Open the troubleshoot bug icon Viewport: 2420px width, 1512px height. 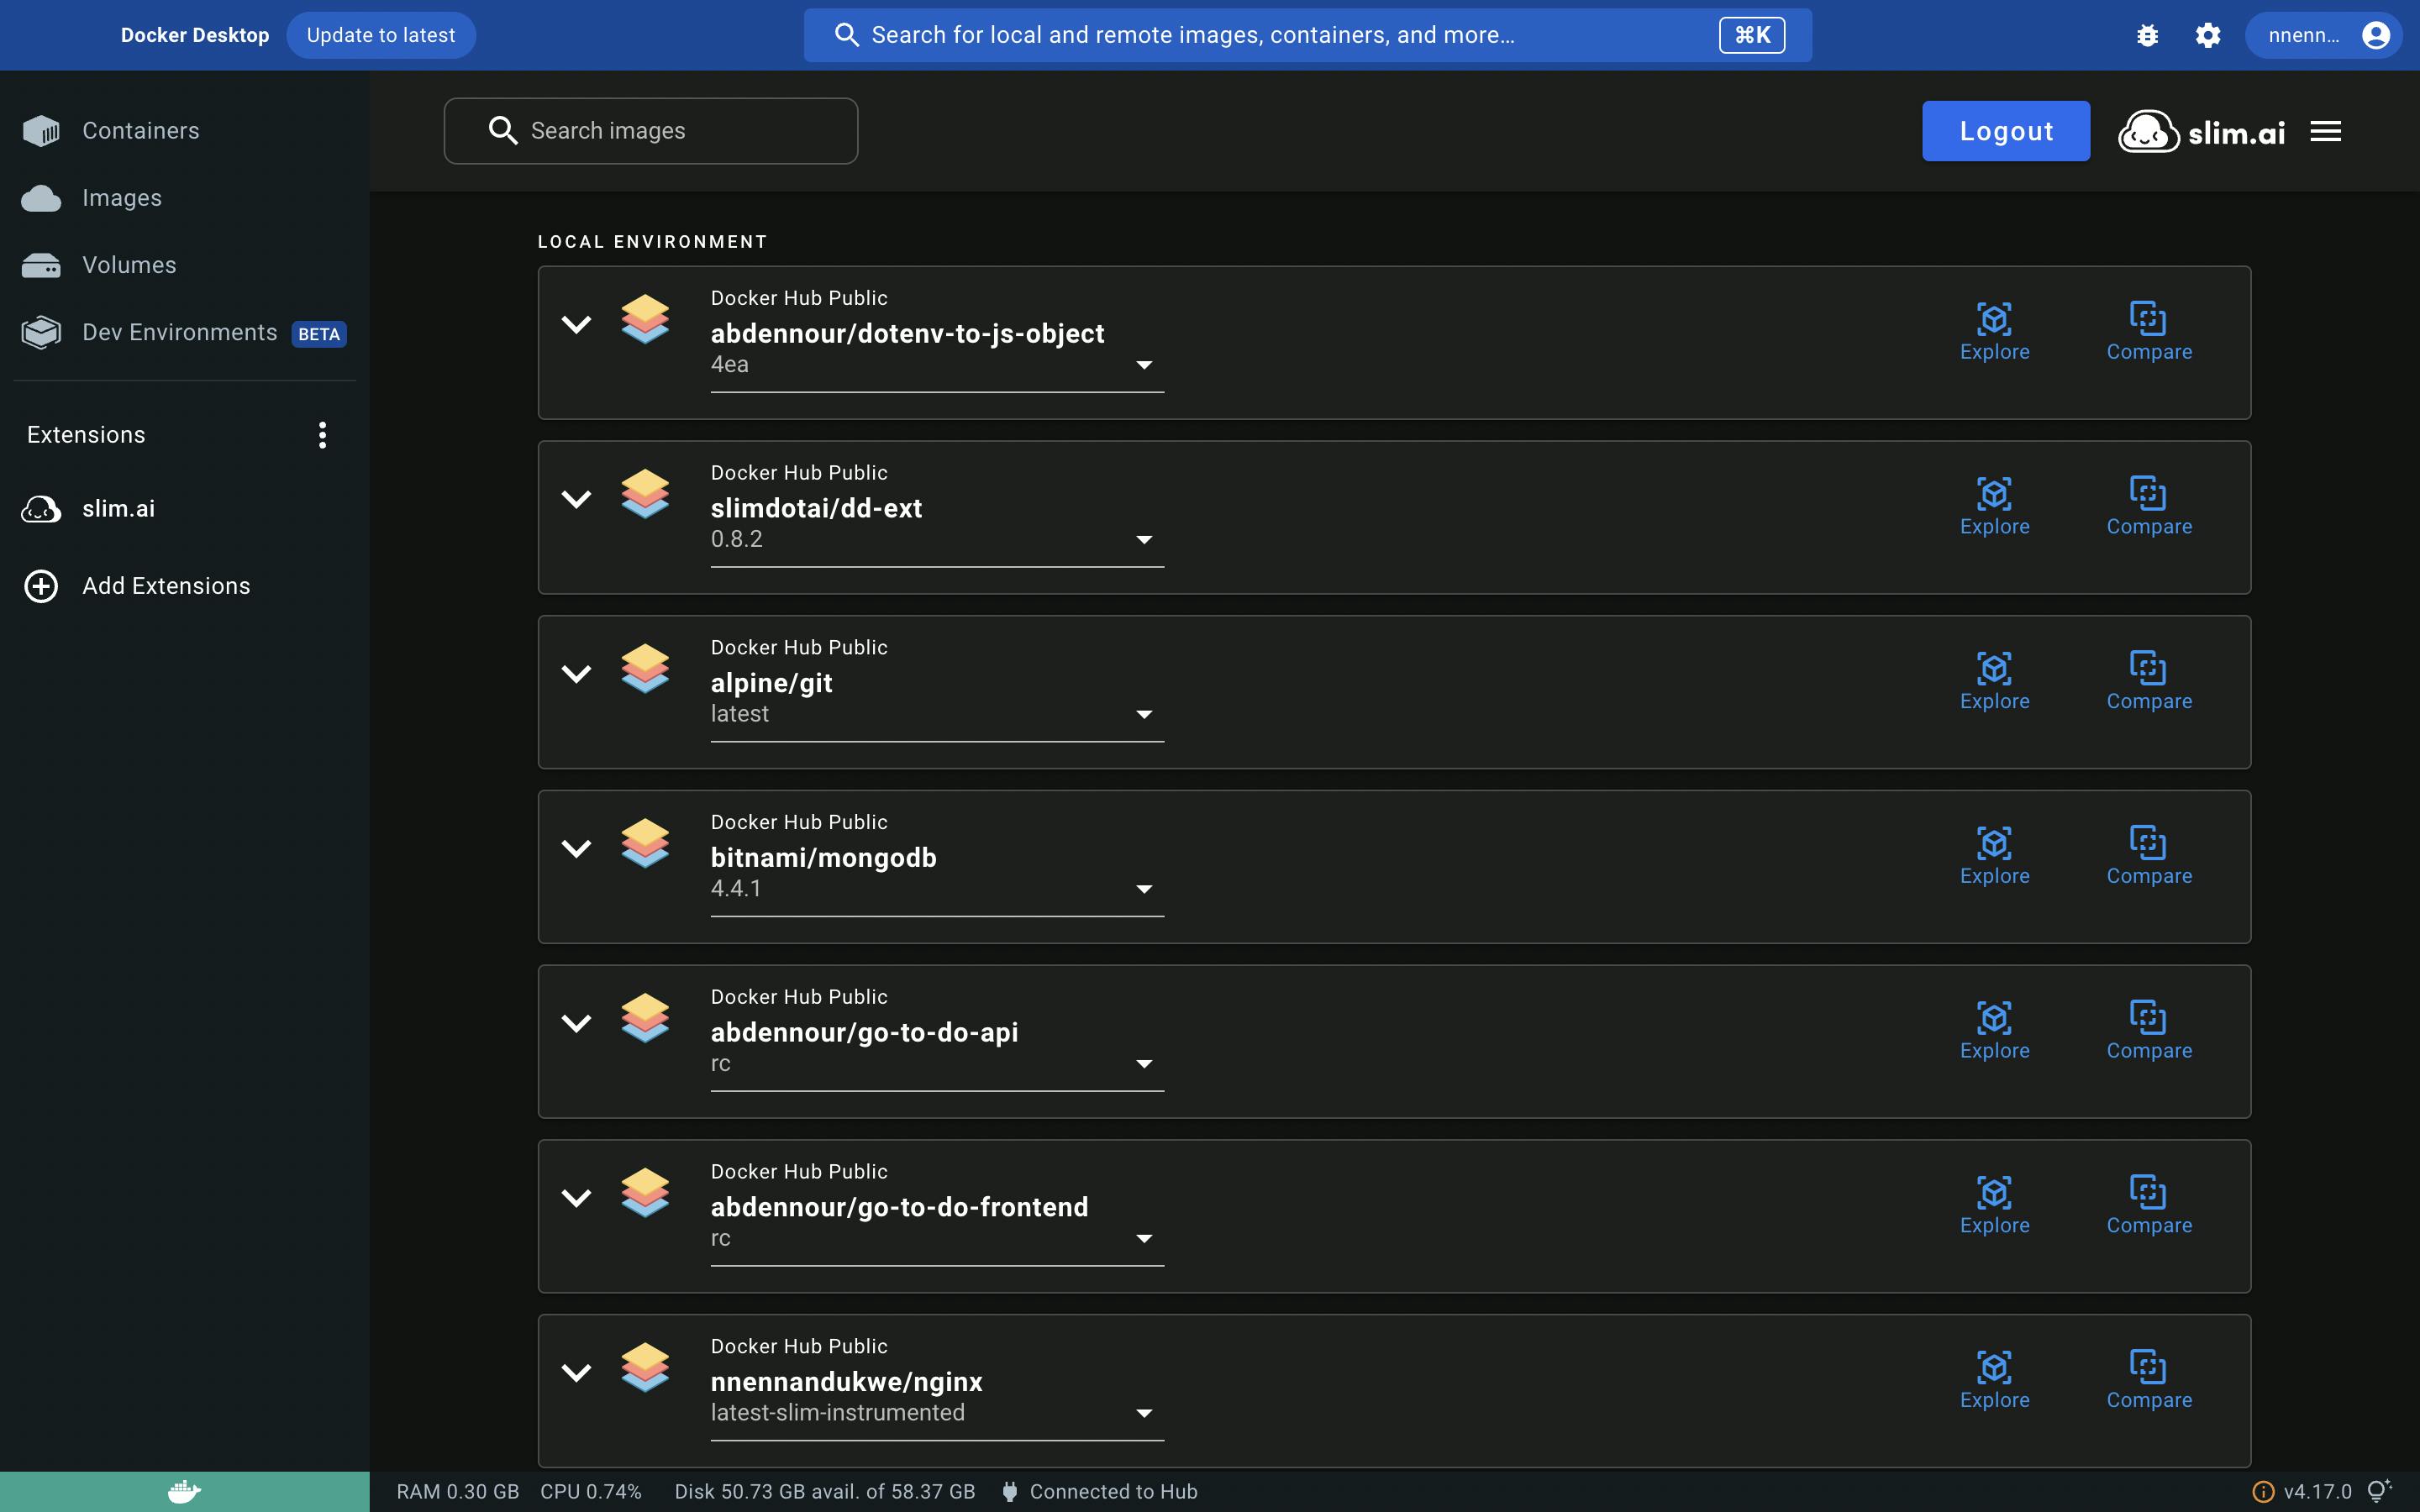pos(2147,35)
